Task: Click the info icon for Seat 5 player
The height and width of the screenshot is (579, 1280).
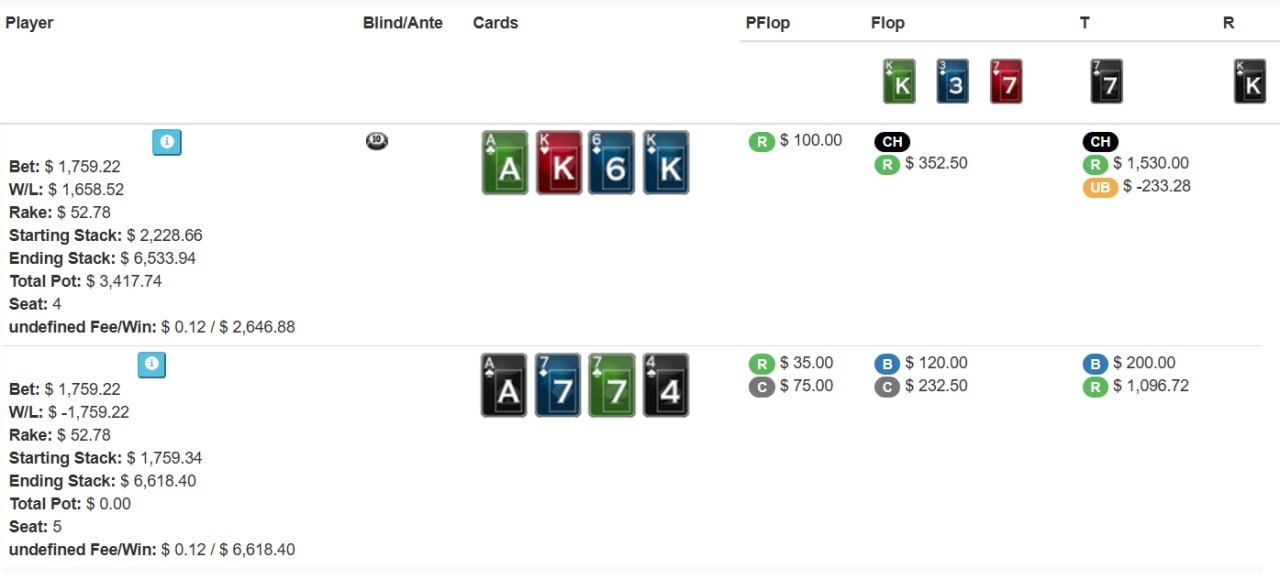Action: 152,365
